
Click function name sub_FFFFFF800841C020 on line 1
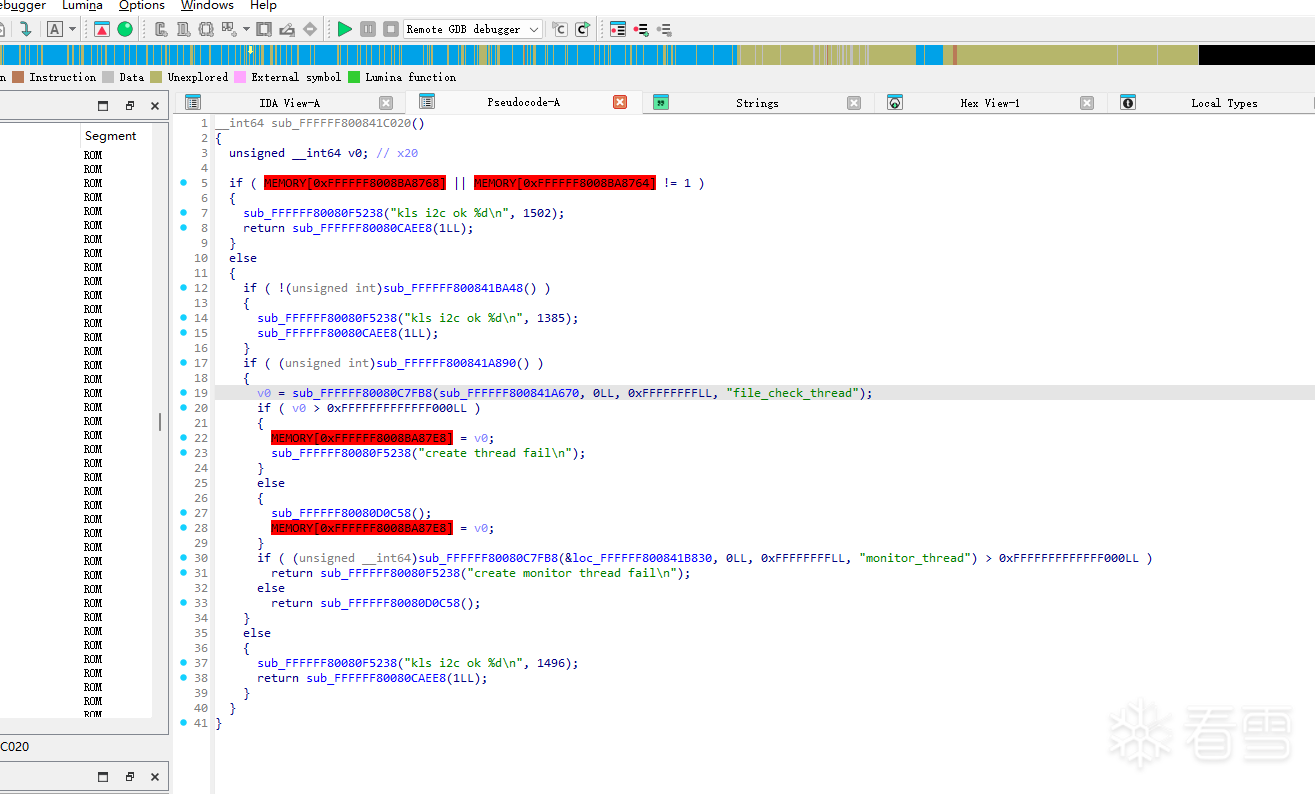(x=341, y=123)
